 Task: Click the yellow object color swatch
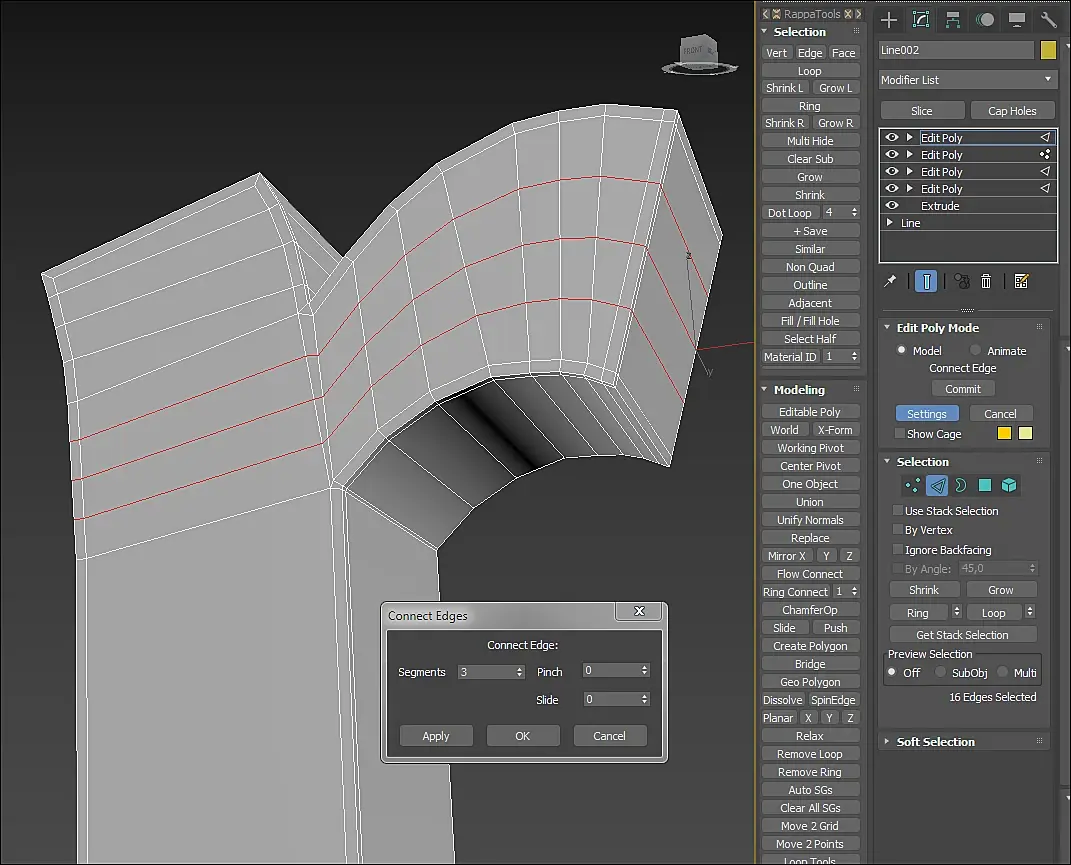click(x=1048, y=50)
